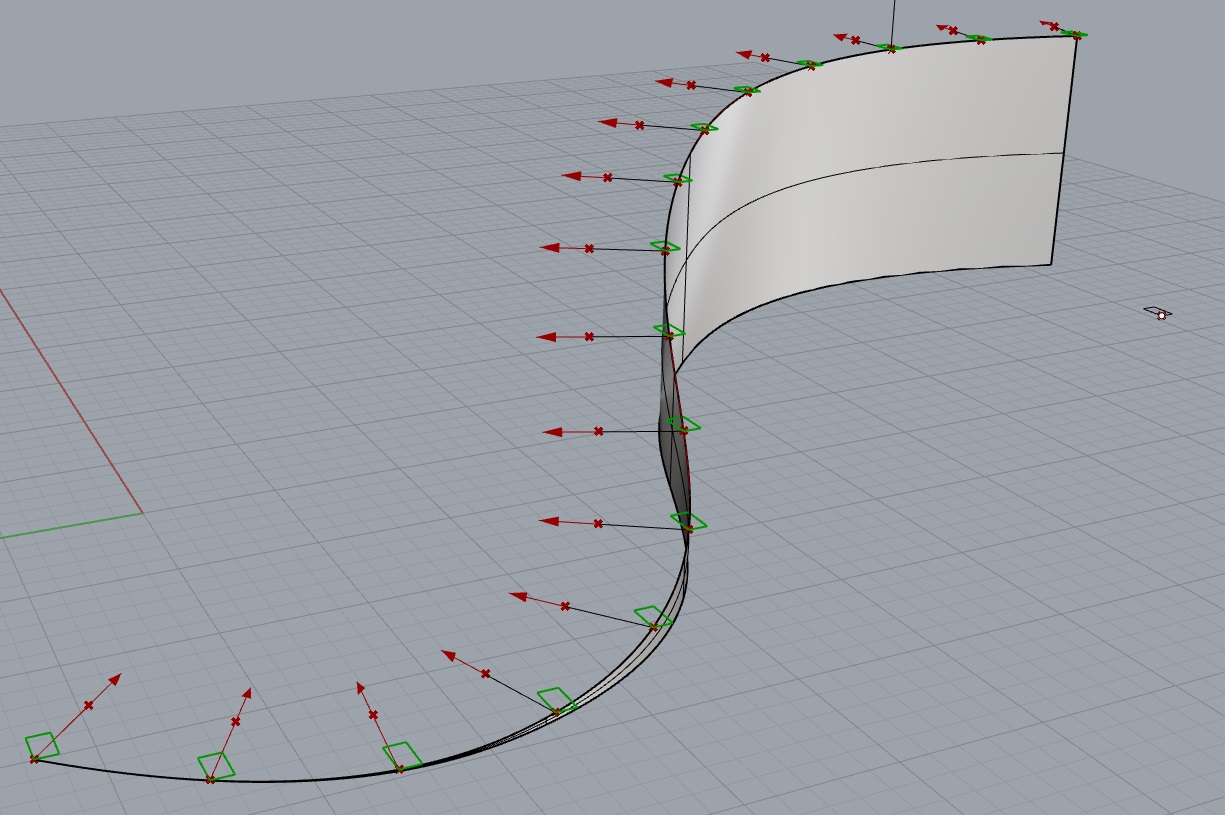Click the red x marker on the first vector
This screenshot has height=815, width=1225.
[x=88, y=706]
